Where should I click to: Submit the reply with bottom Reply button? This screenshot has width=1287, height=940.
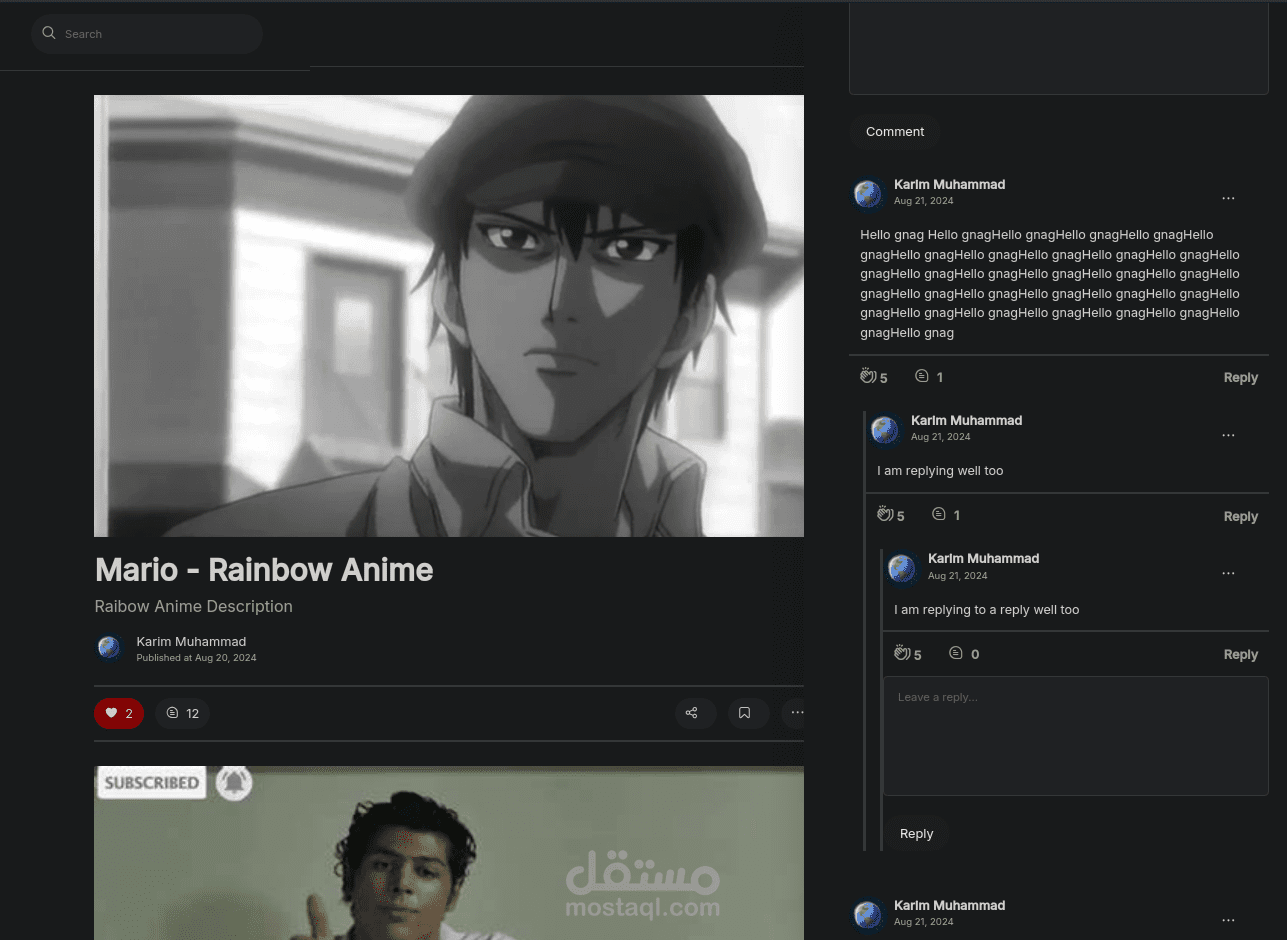click(x=916, y=833)
